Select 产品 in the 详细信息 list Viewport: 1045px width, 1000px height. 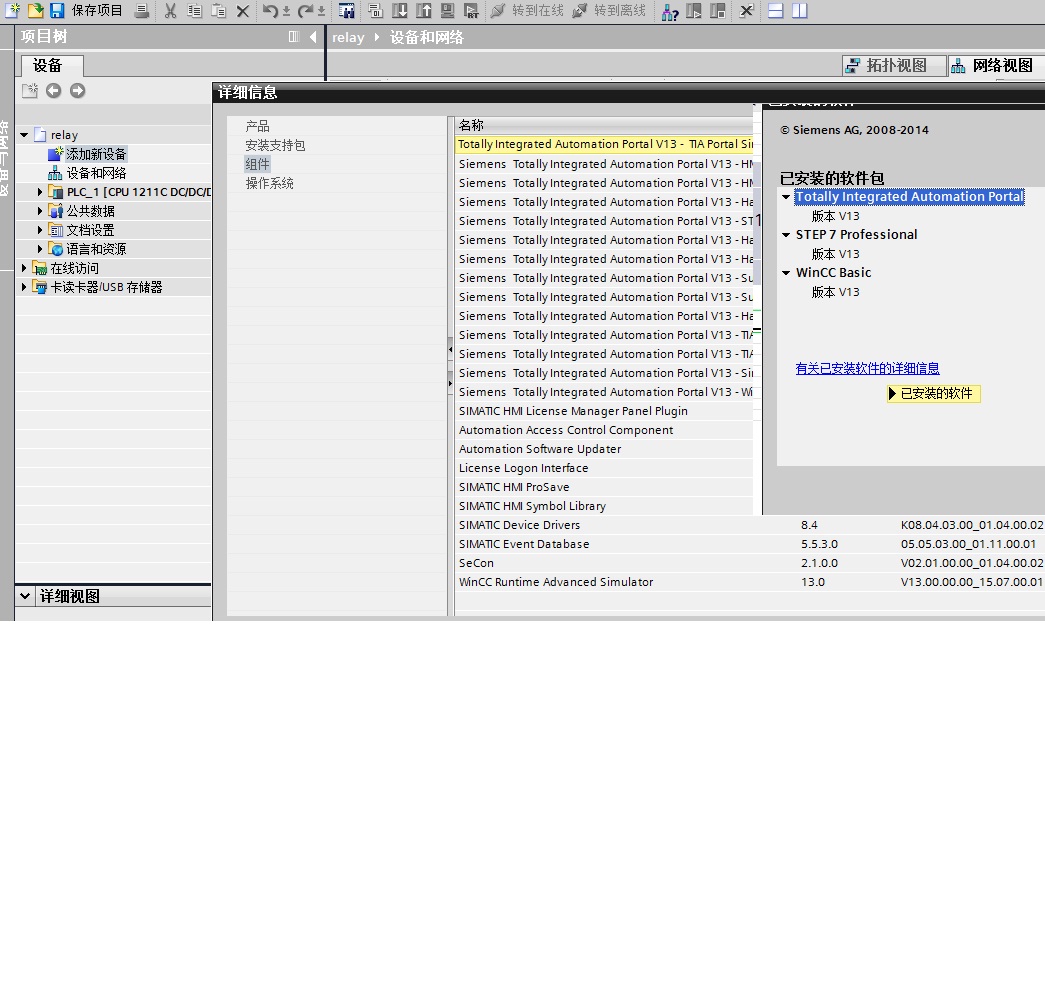coord(257,126)
